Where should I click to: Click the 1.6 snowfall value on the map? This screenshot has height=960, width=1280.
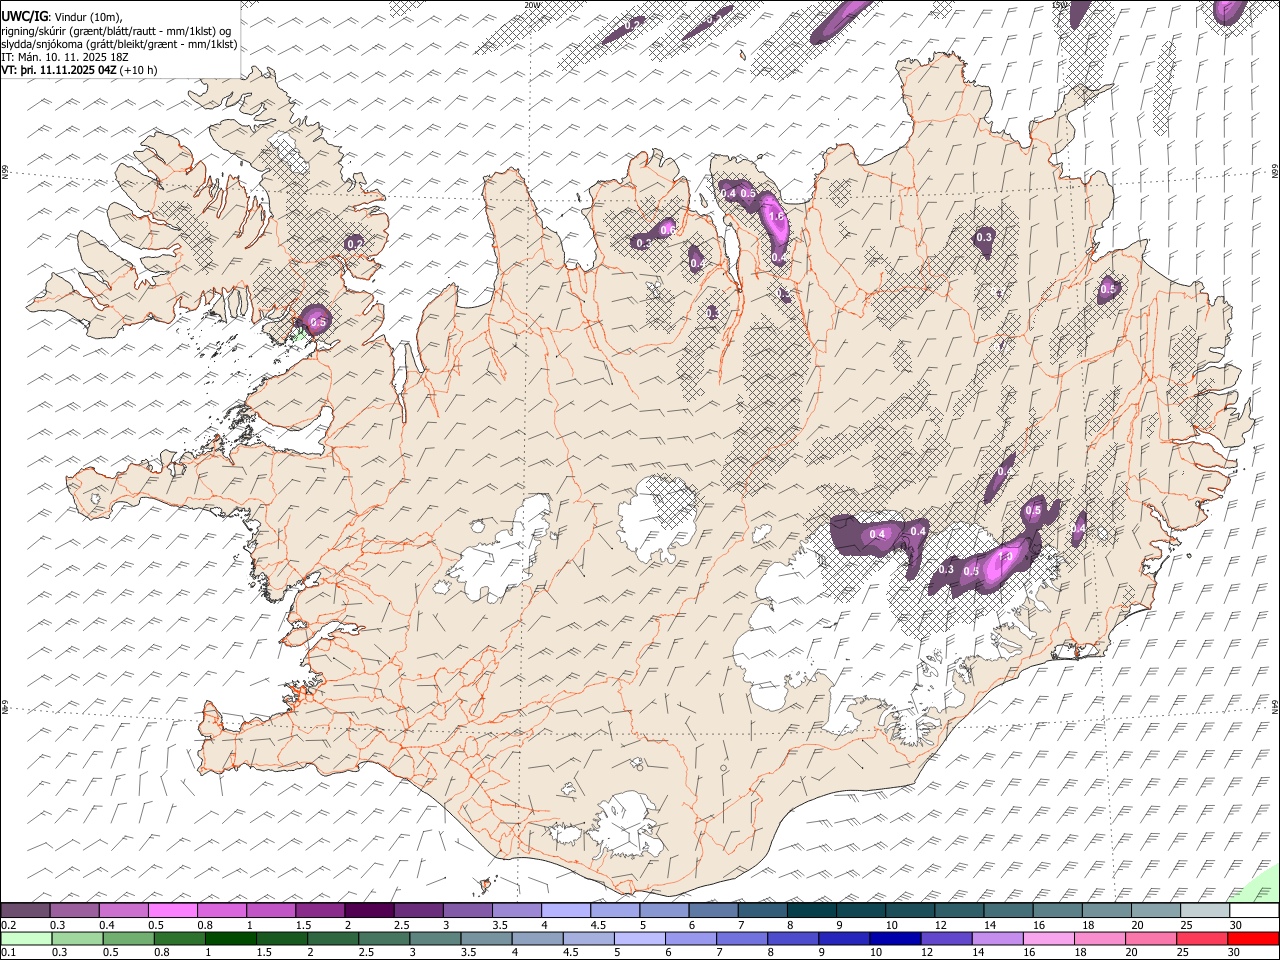click(776, 216)
